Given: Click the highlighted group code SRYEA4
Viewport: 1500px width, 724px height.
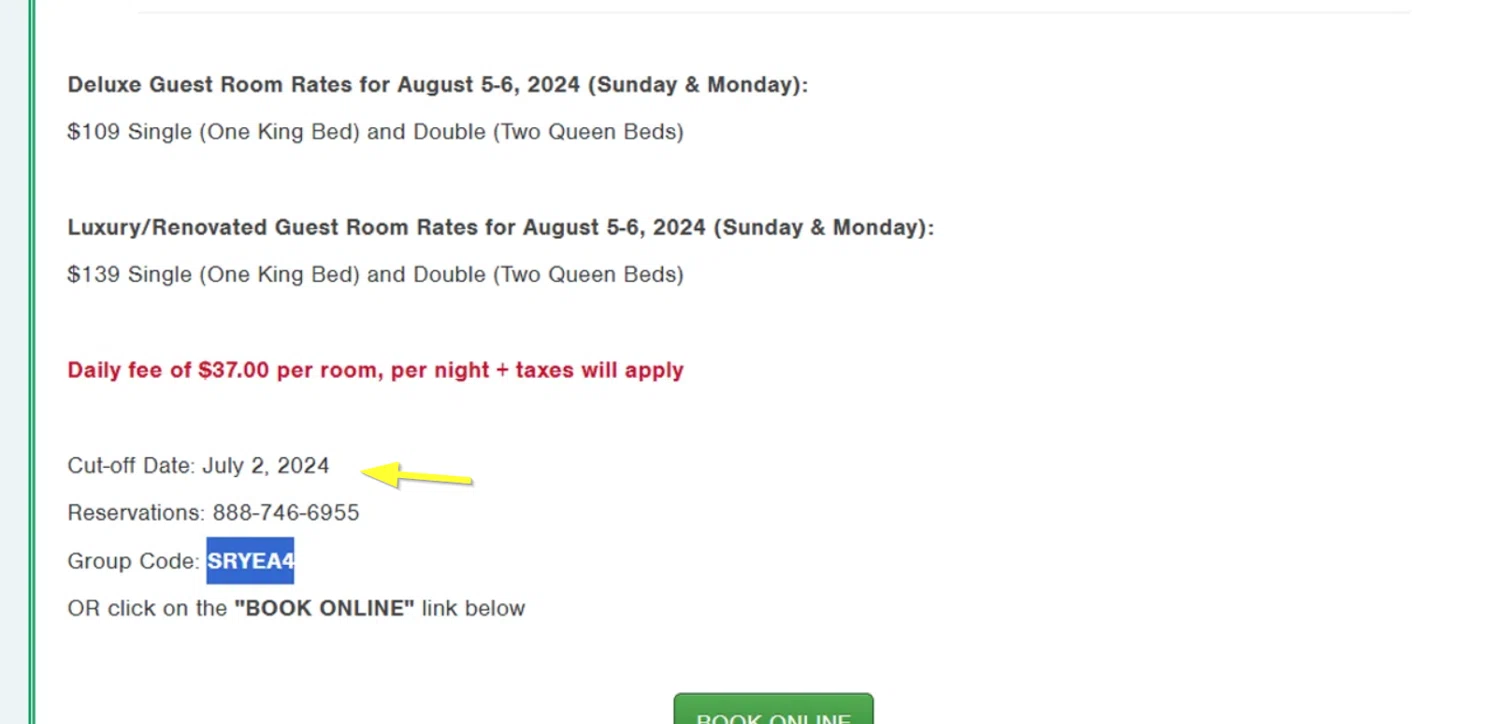Looking at the screenshot, I should pos(250,561).
